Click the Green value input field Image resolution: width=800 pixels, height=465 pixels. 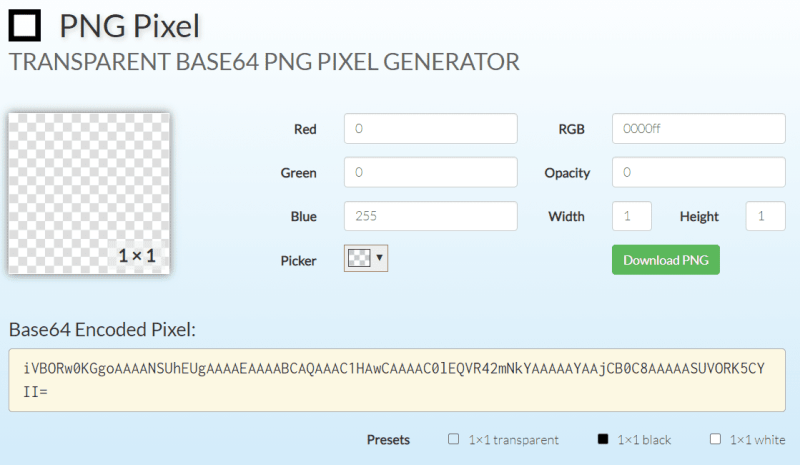tap(430, 172)
